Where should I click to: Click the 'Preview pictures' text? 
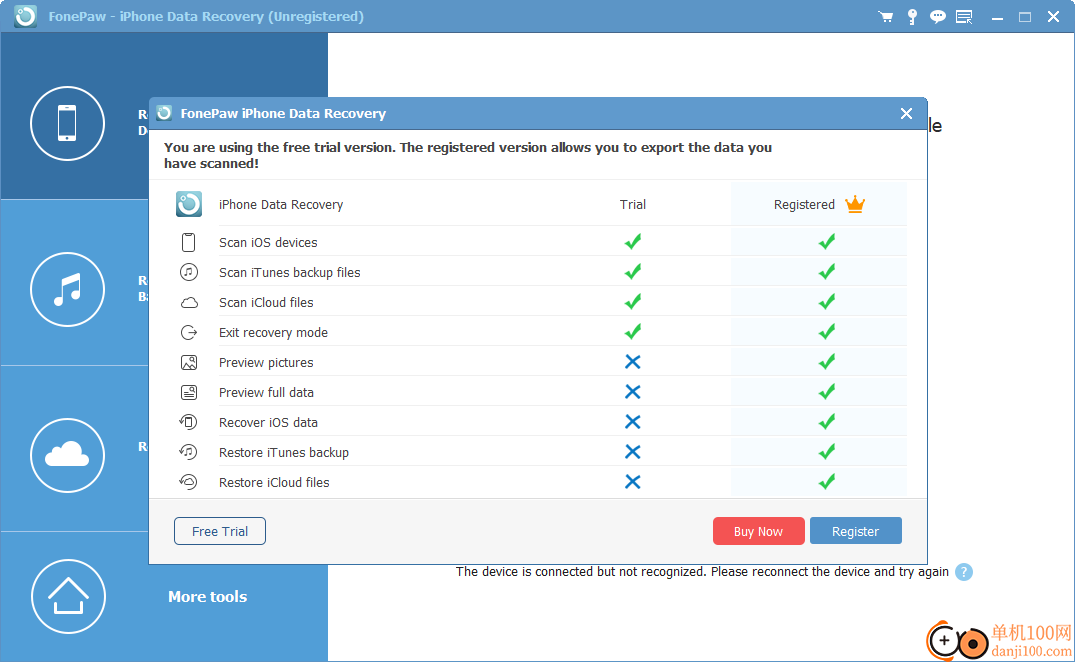coord(266,363)
